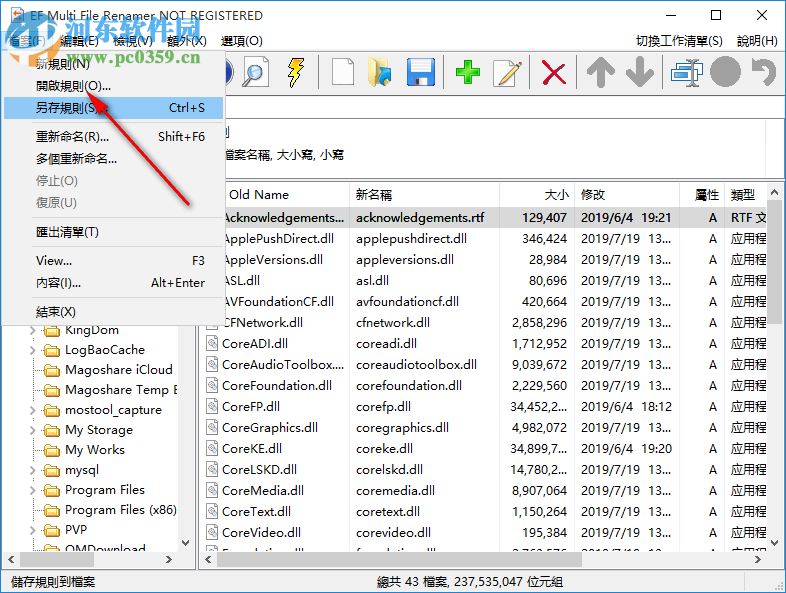Click the blank page new rule icon
The image size is (786, 593).
(x=343, y=73)
